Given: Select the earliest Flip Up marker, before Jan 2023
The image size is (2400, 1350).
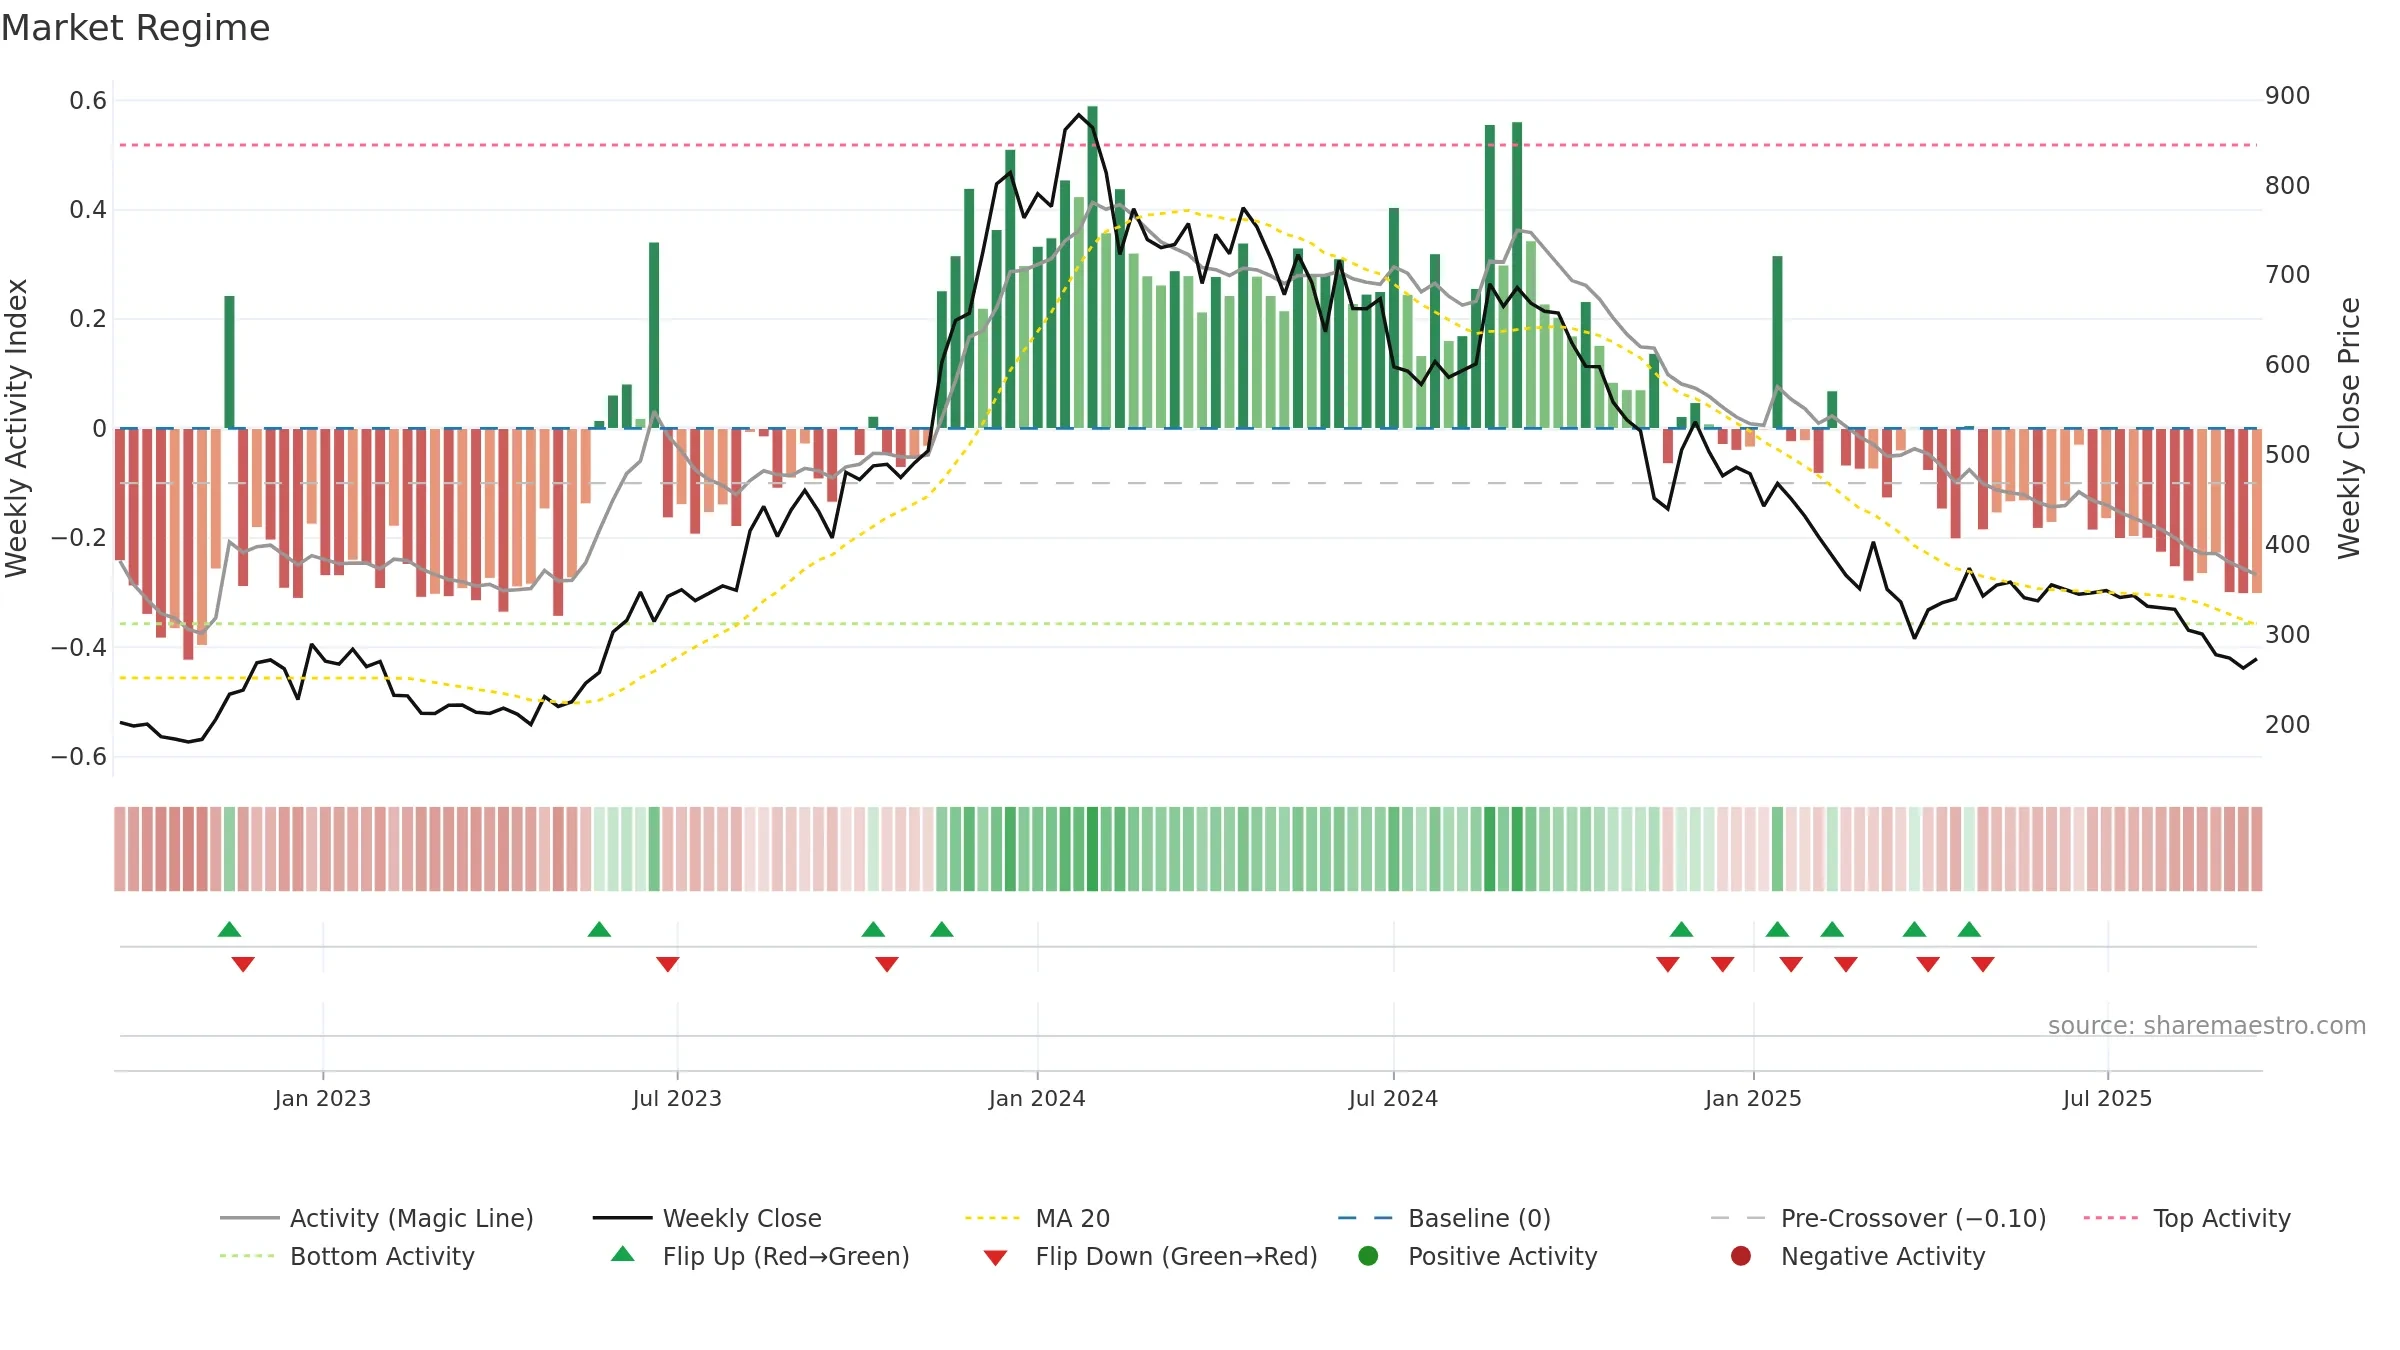Looking at the screenshot, I should (230, 929).
